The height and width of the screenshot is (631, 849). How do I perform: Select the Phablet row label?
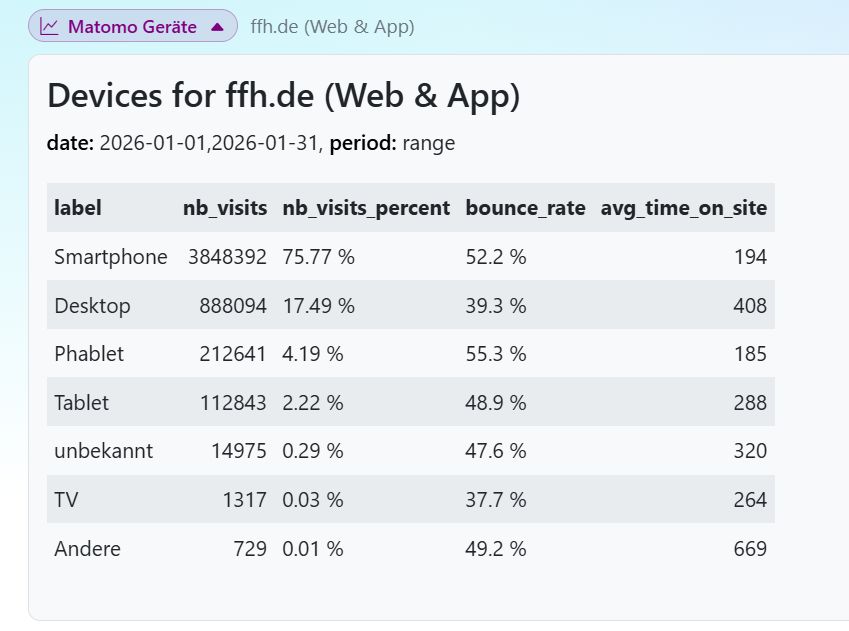(91, 354)
